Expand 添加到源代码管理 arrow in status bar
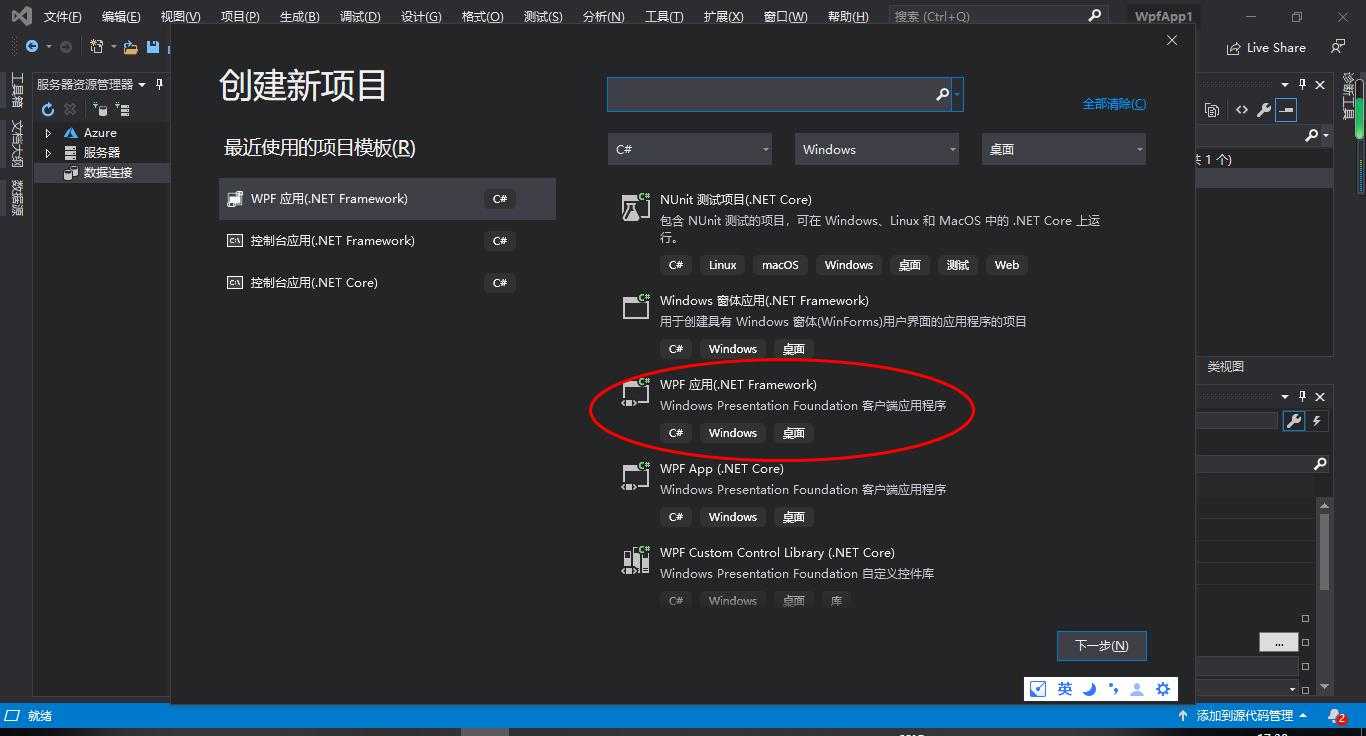This screenshot has height=736, width=1366. 1303,716
